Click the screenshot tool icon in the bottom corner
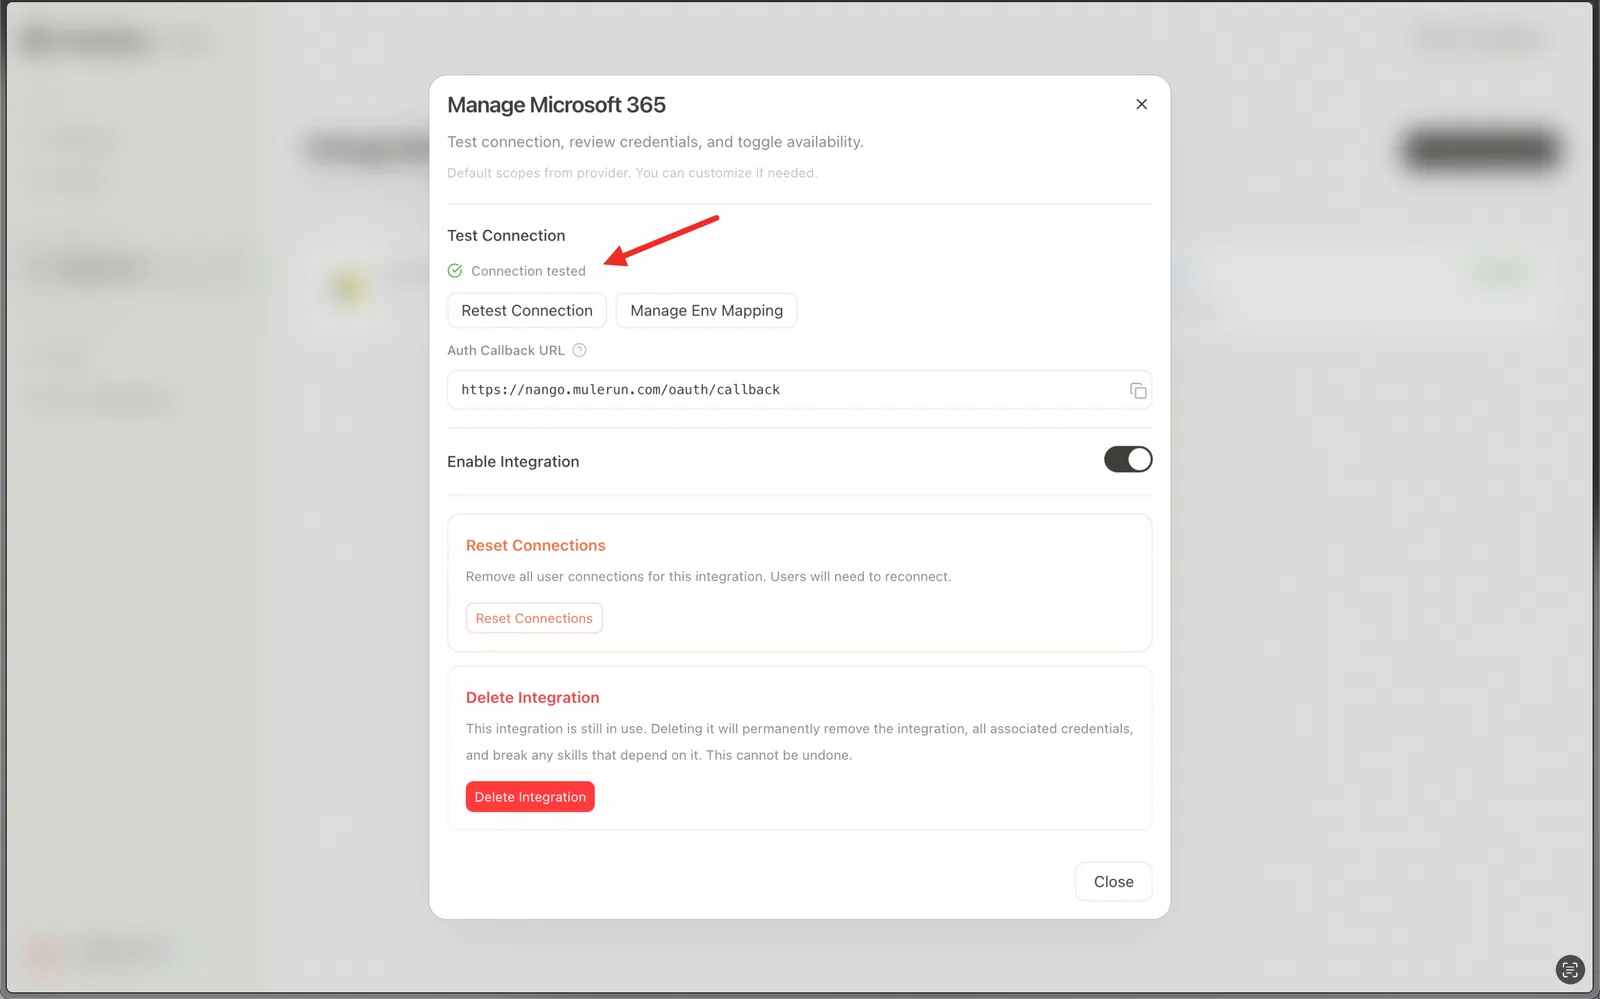 1570,969
